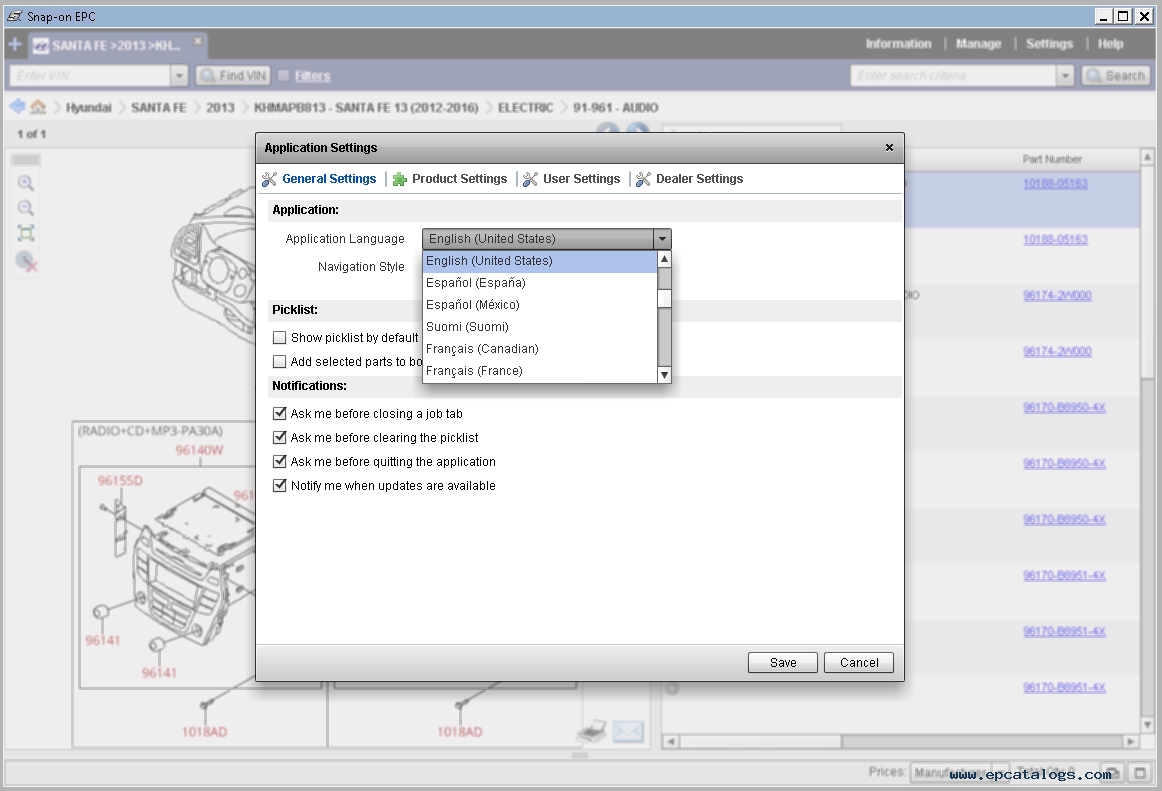The width and height of the screenshot is (1162, 791).
Task: Choose English (United States) from the language list
Action: coord(540,261)
